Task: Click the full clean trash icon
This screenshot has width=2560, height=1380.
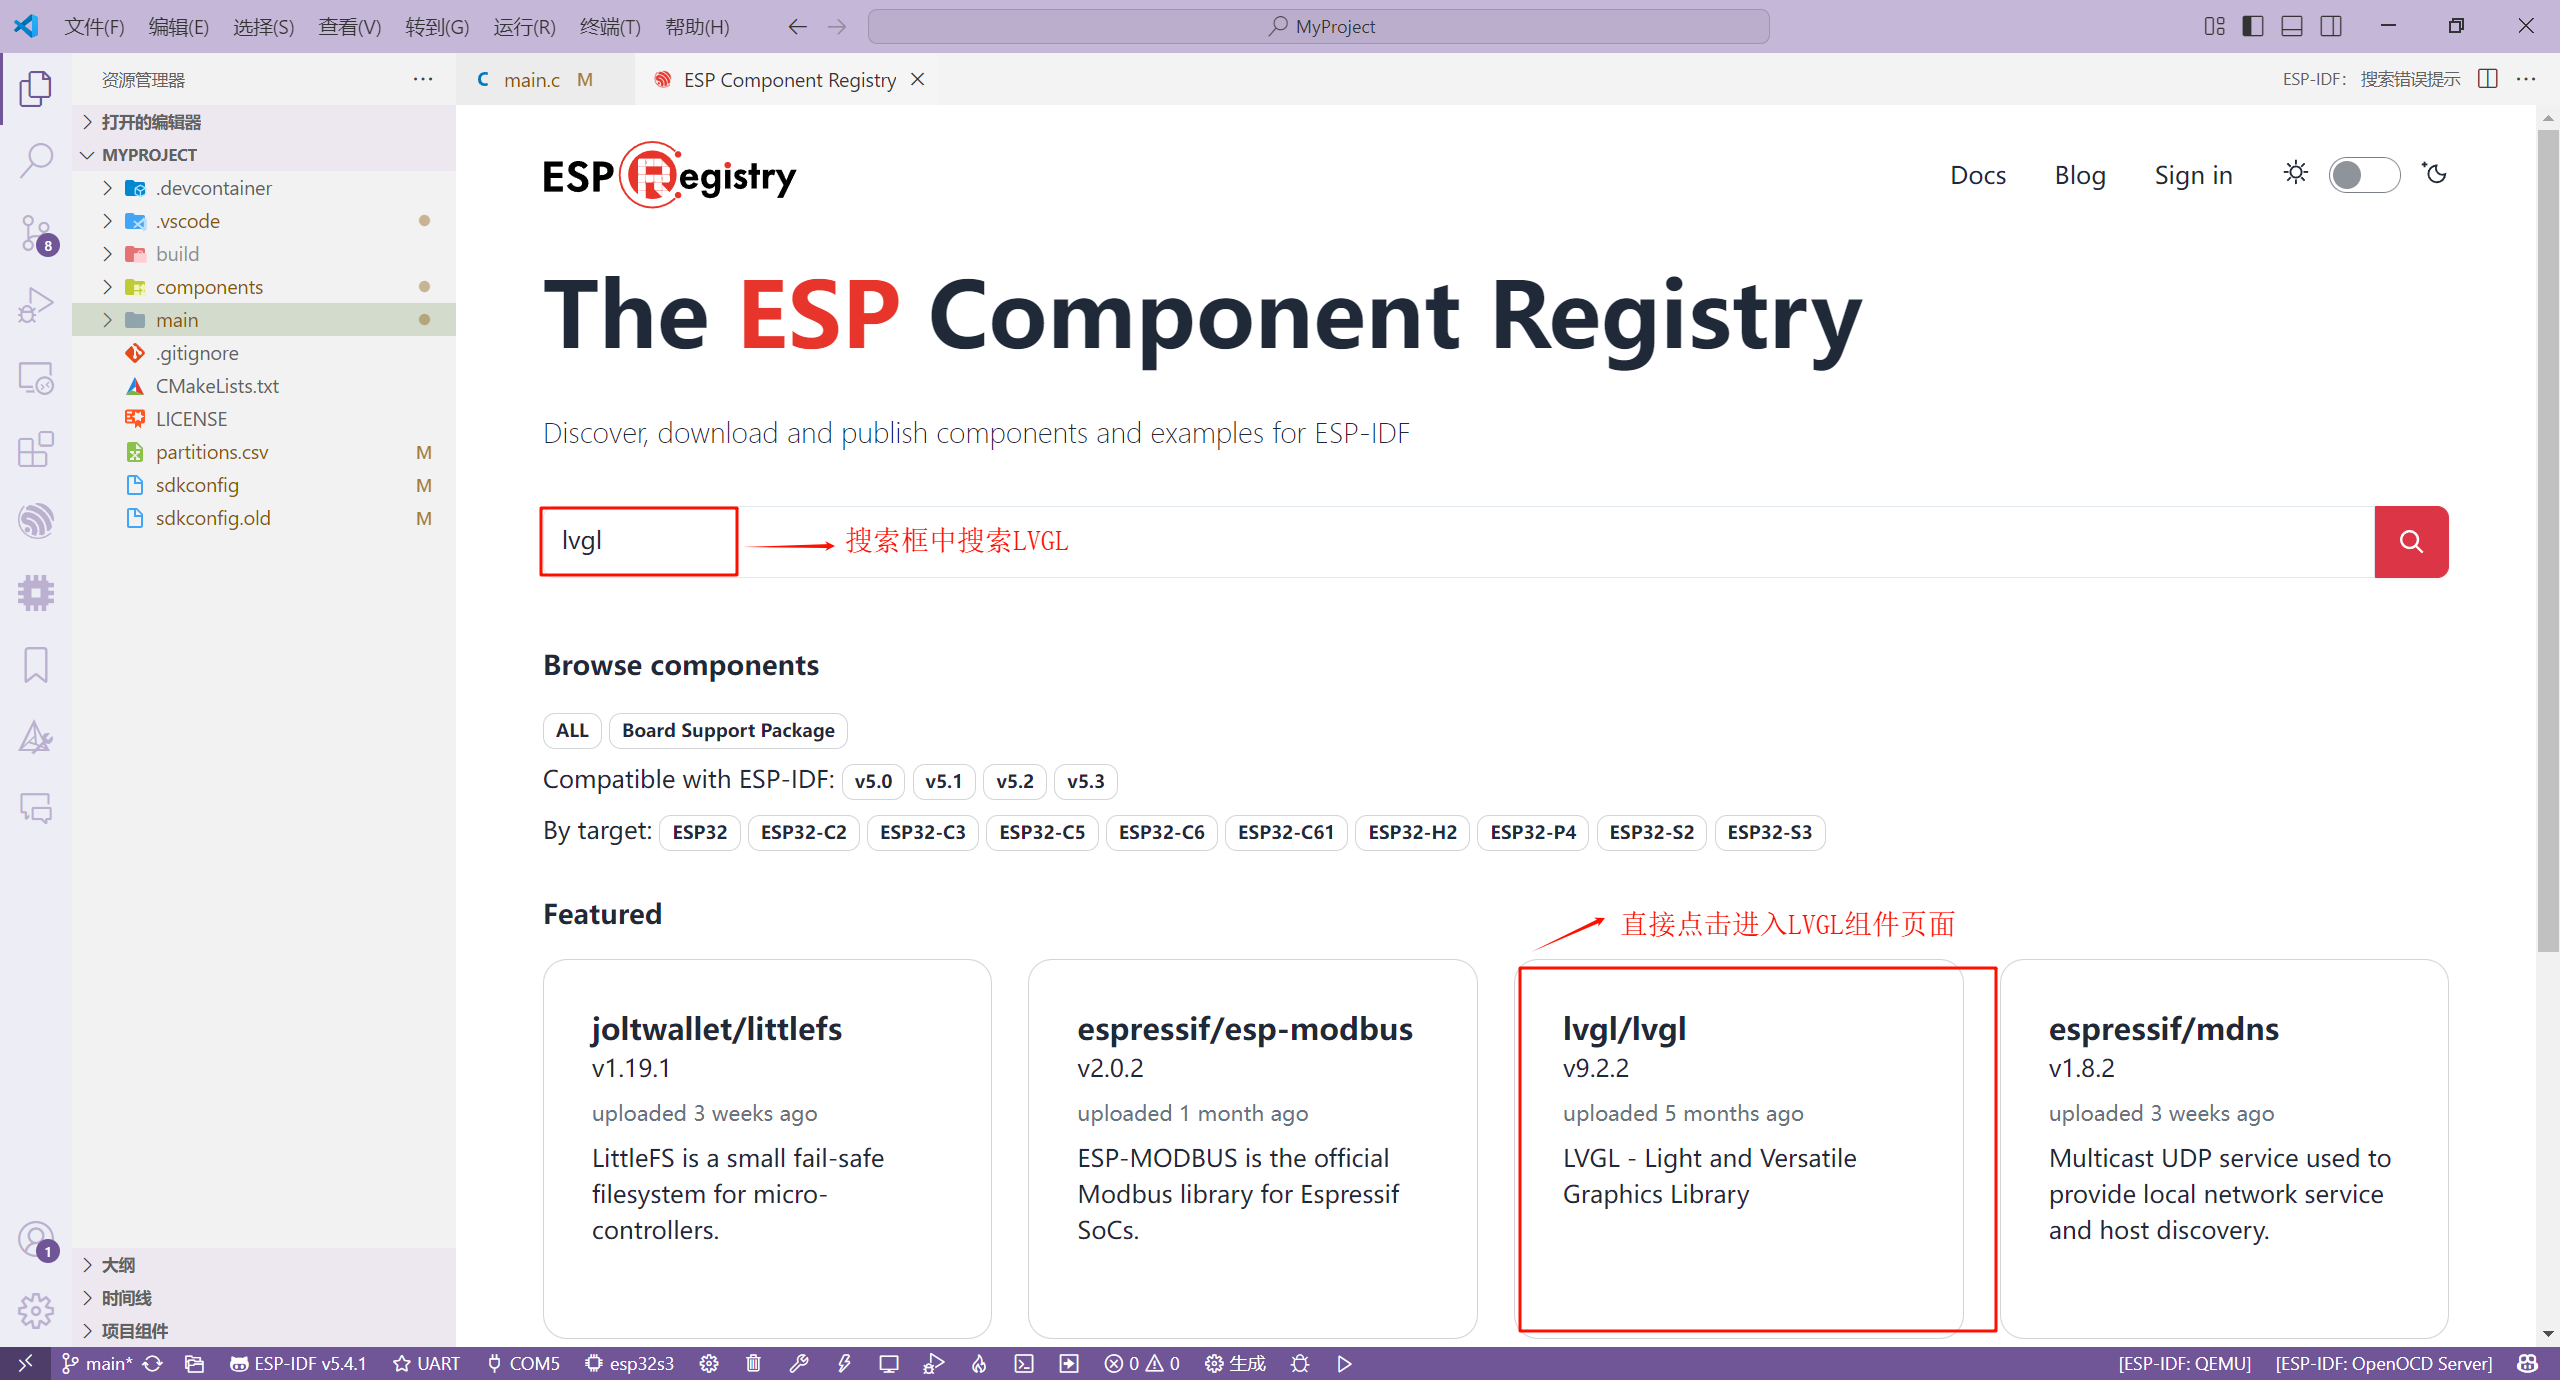Action: tap(754, 1363)
